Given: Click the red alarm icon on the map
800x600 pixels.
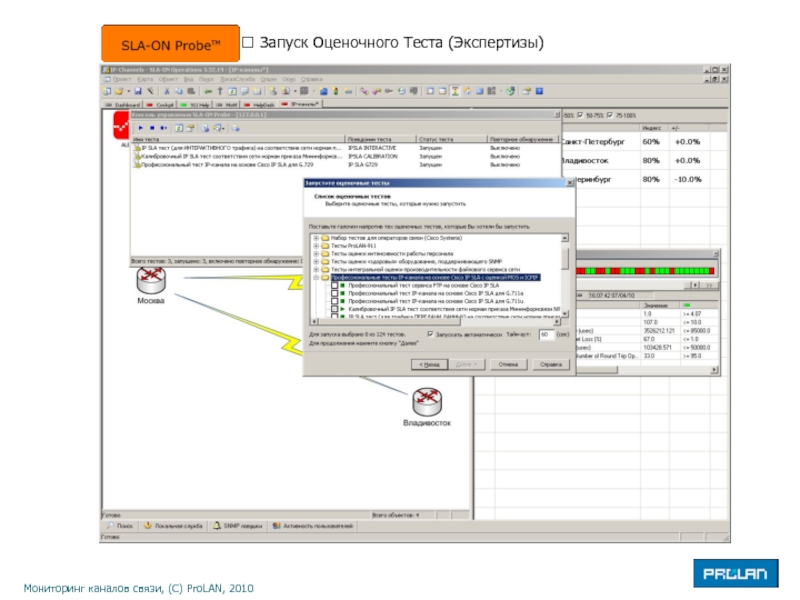Looking at the screenshot, I should coord(121,124).
